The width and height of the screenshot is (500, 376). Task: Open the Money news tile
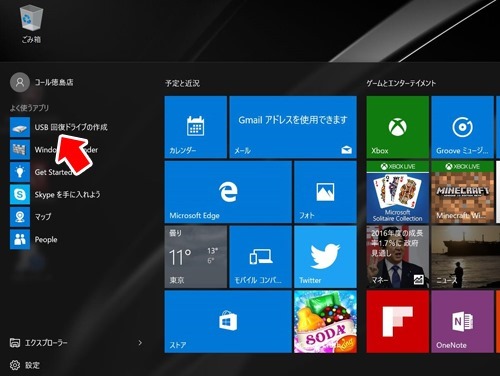pos(397,257)
